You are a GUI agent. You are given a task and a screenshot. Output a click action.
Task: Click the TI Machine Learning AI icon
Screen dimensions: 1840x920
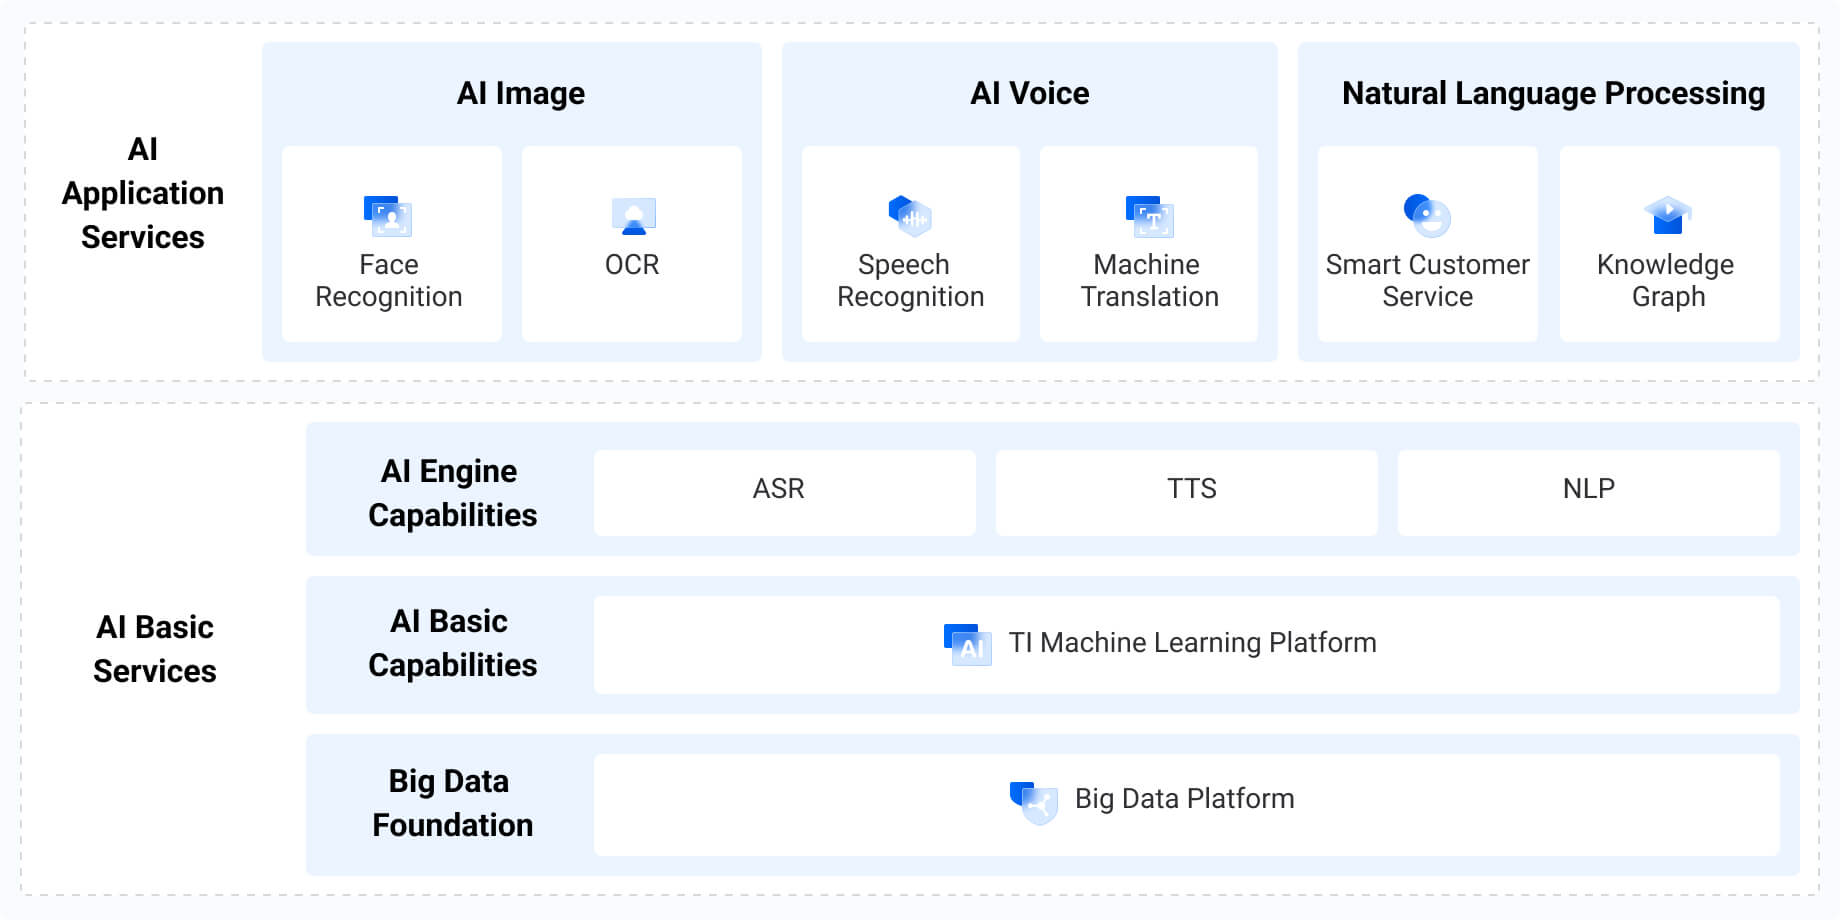pos(968,644)
